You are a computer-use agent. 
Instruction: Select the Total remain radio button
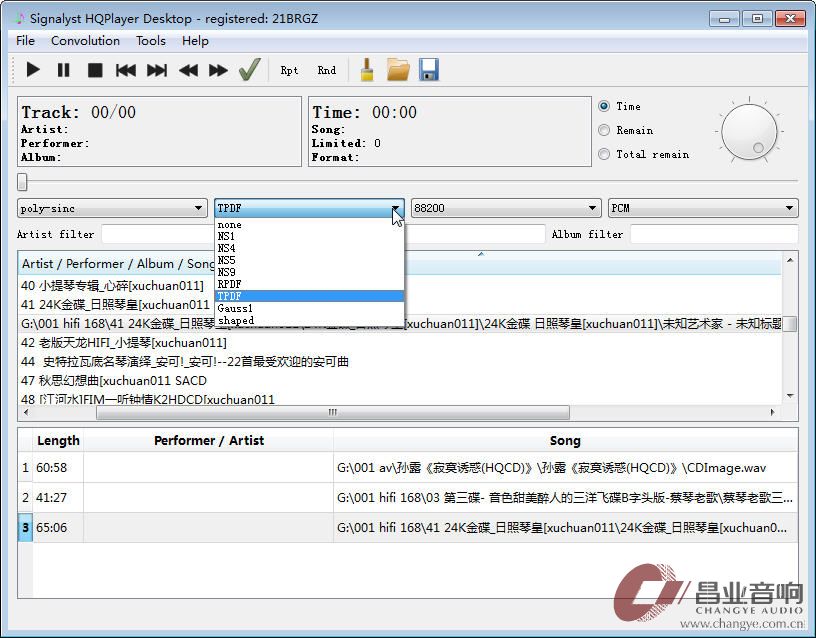(604, 154)
